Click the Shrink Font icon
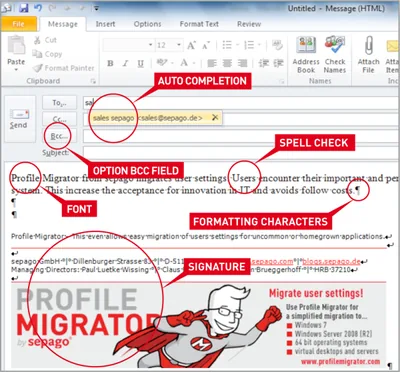The height and width of the screenshot is (372, 400). (x=206, y=45)
